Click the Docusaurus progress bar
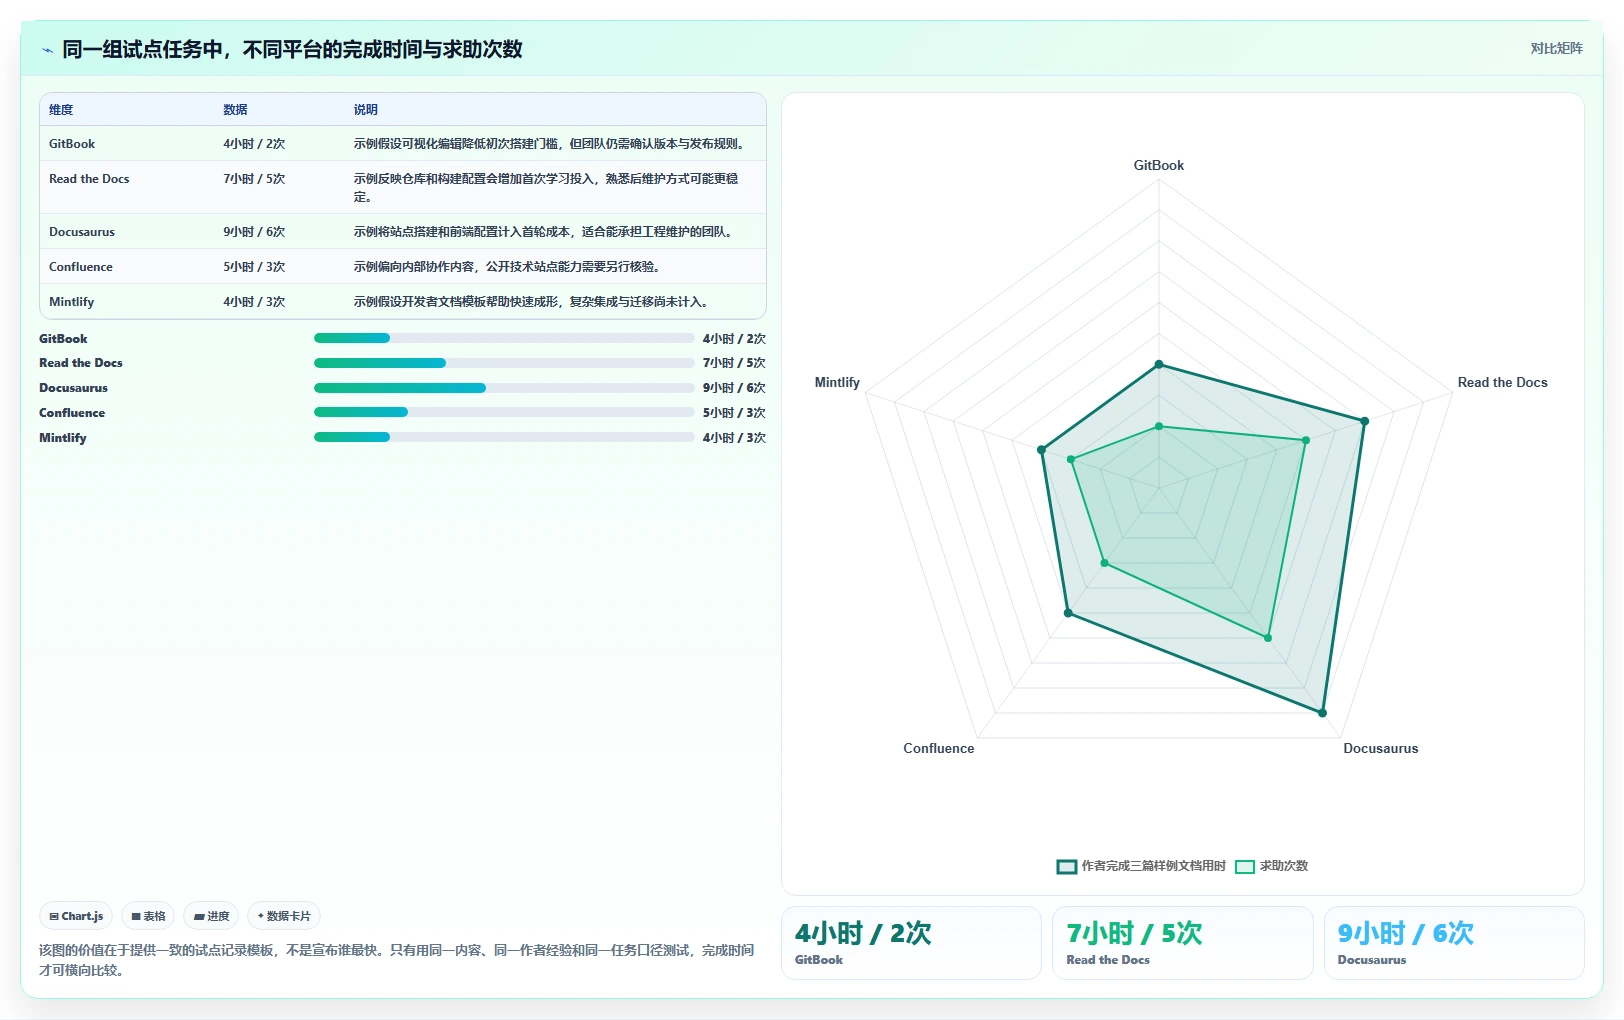 [504, 388]
